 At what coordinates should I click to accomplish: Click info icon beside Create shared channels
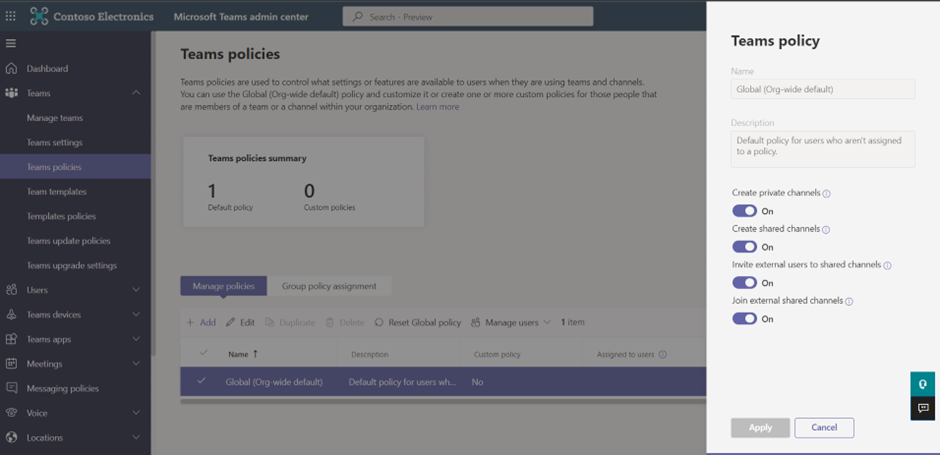point(825,230)
